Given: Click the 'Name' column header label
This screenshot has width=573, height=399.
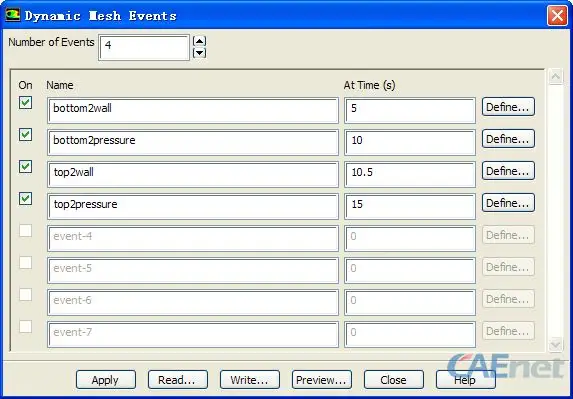Looking at the screenshot, I should click(60, 85).
